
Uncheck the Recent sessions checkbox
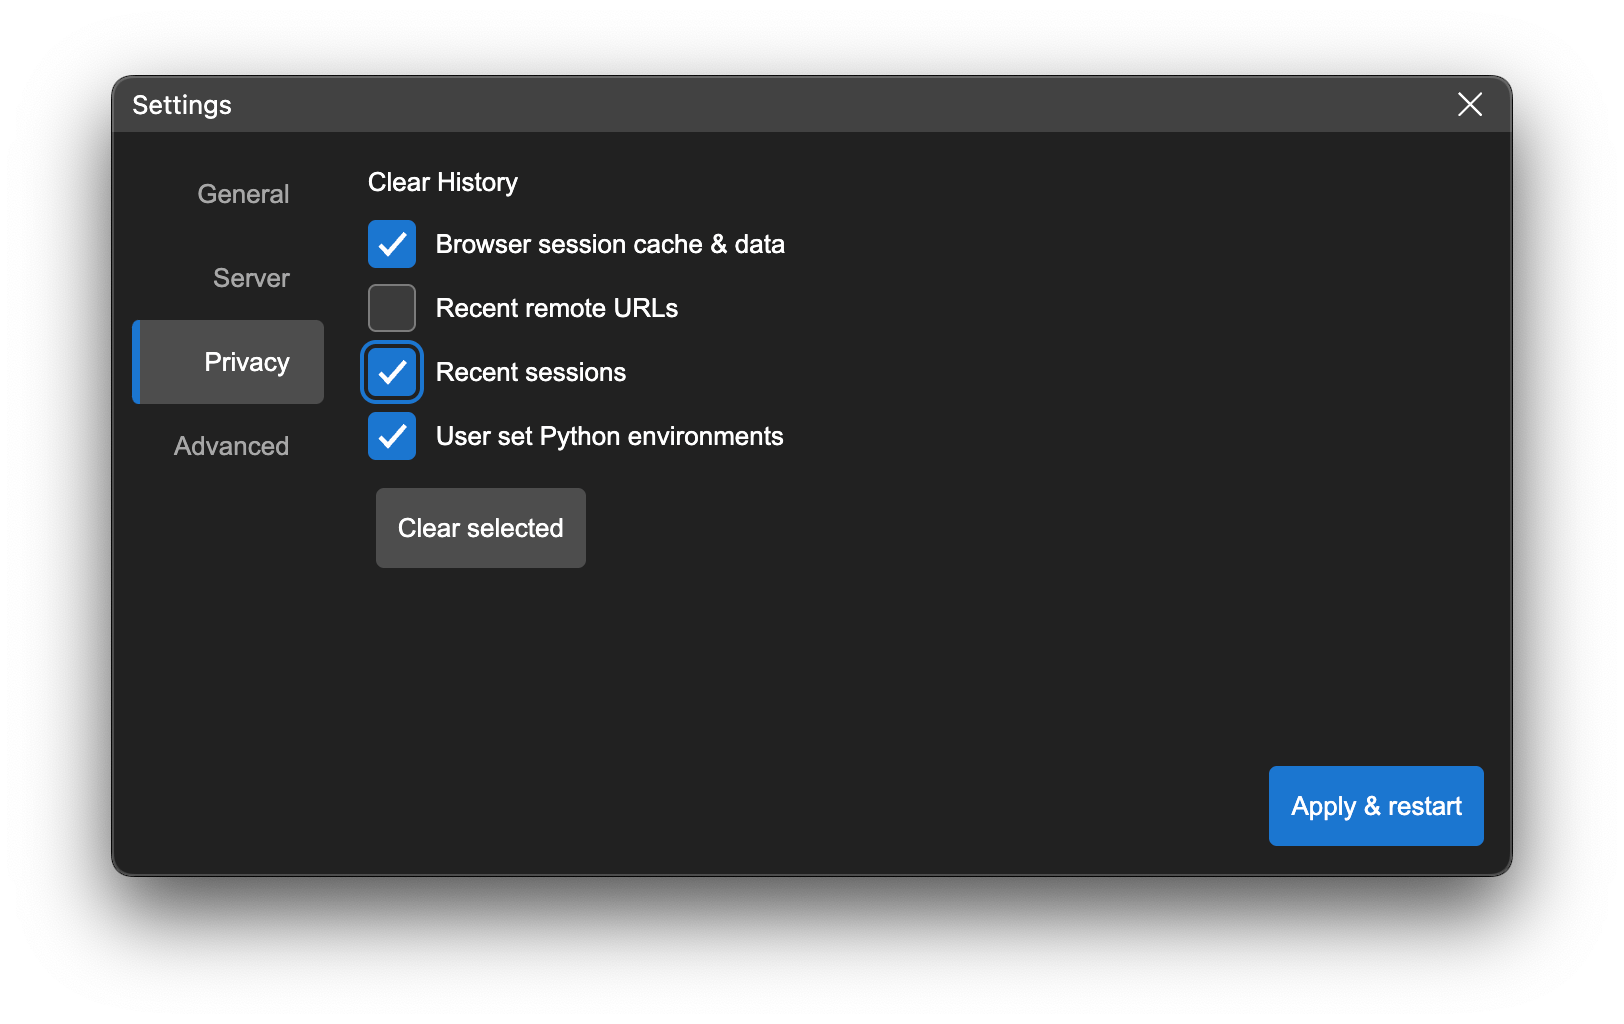click(392, 372)
